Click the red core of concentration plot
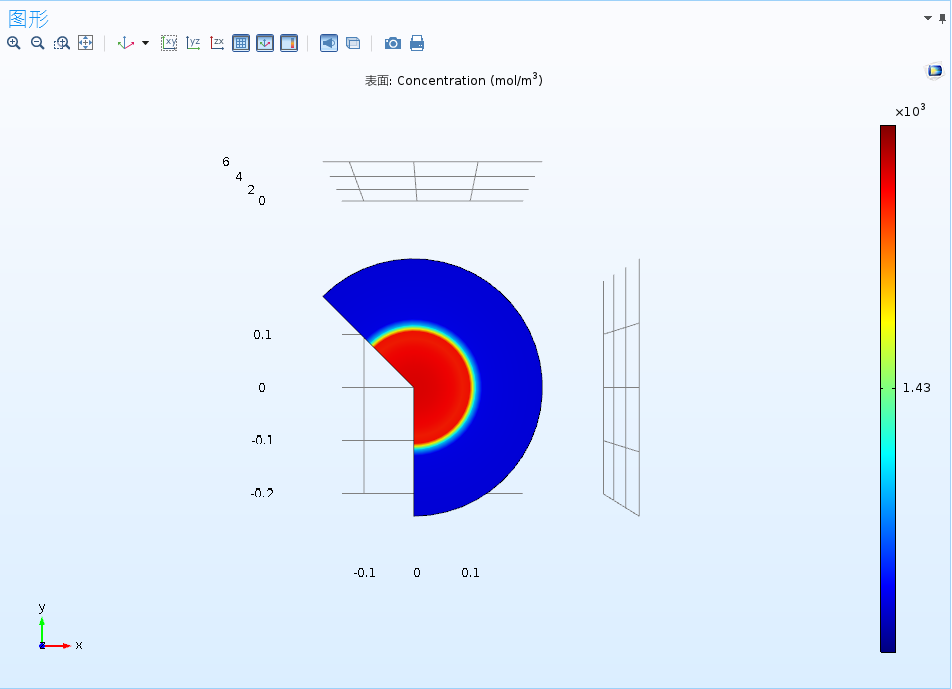This screenshot has width=952, height=689. click(x=437, y=389)
